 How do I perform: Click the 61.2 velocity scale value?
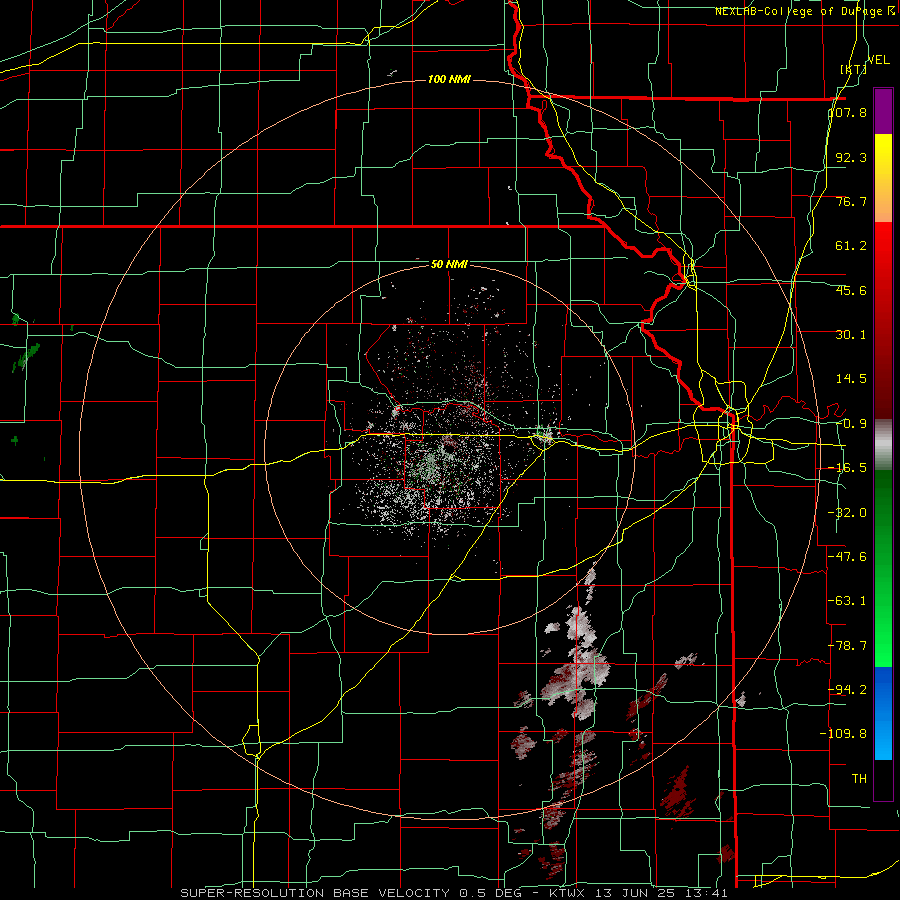(x=851, y=246)
